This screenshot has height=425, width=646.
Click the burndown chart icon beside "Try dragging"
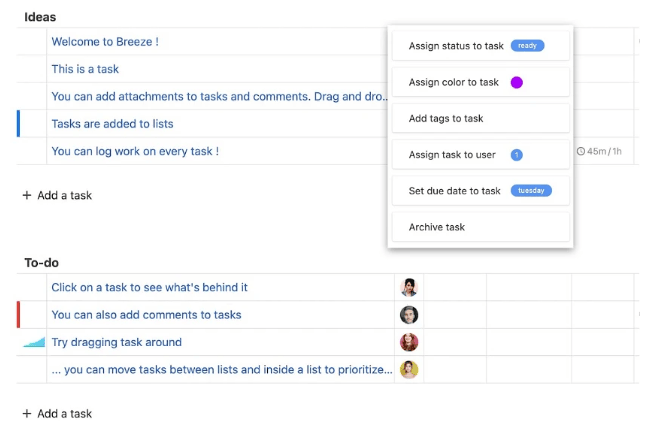click(34, 342)
